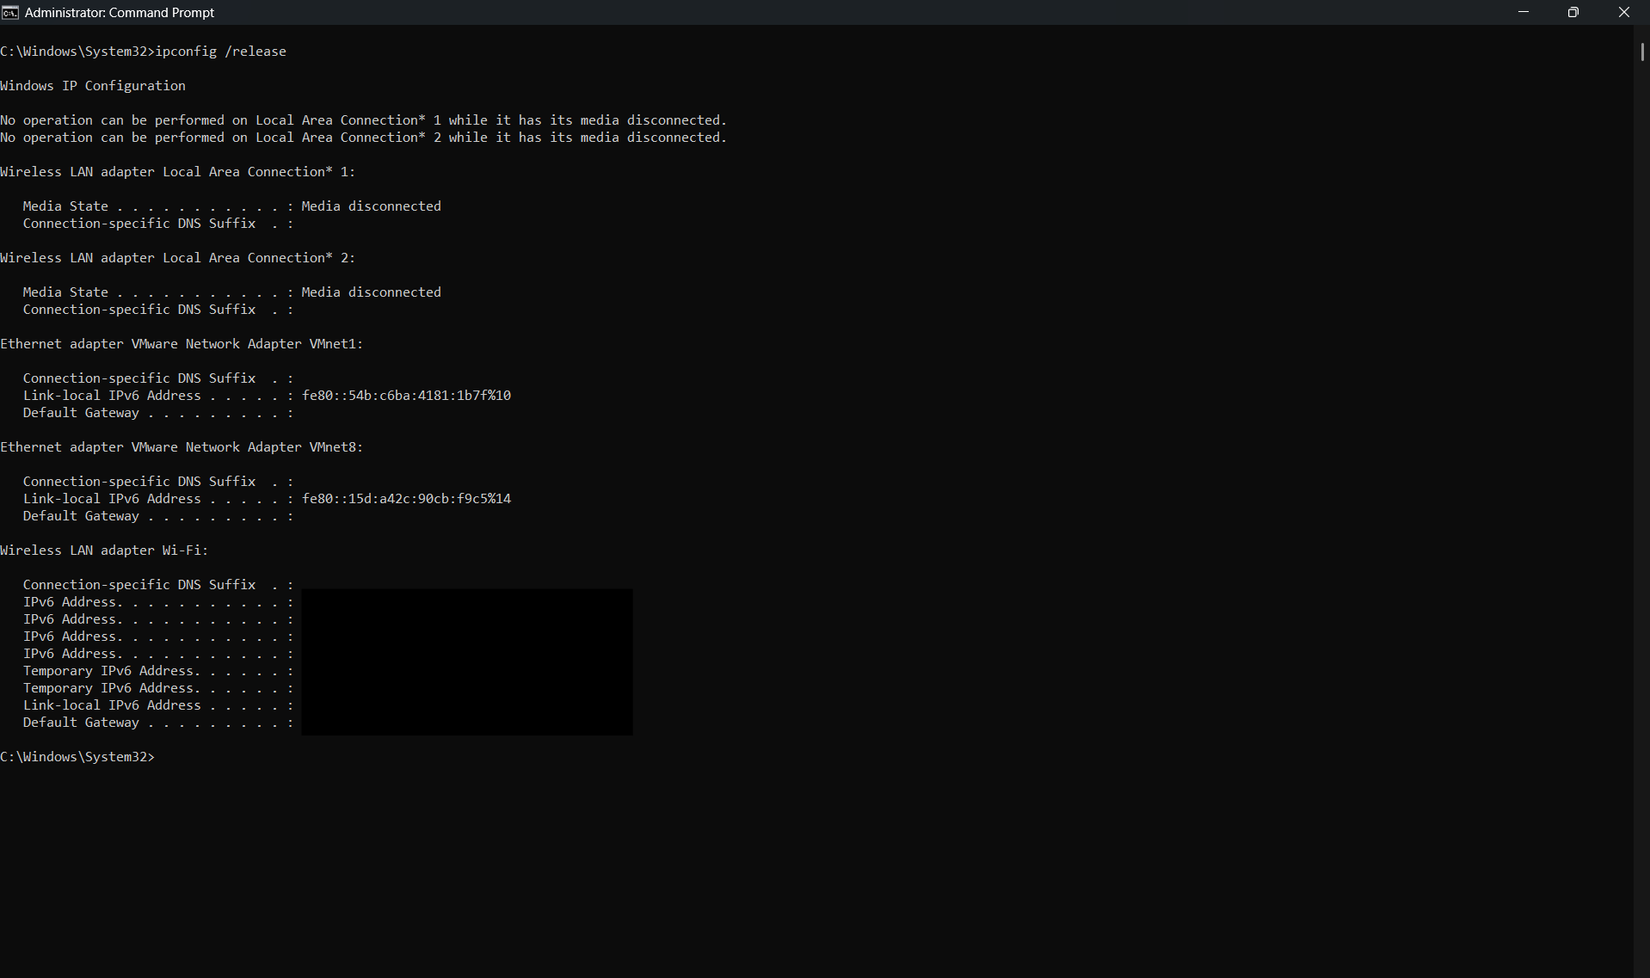Click 'Wireless LAN adapter Wi-Fi:' header
1650x978 pixels.
[x=104, y=551]
